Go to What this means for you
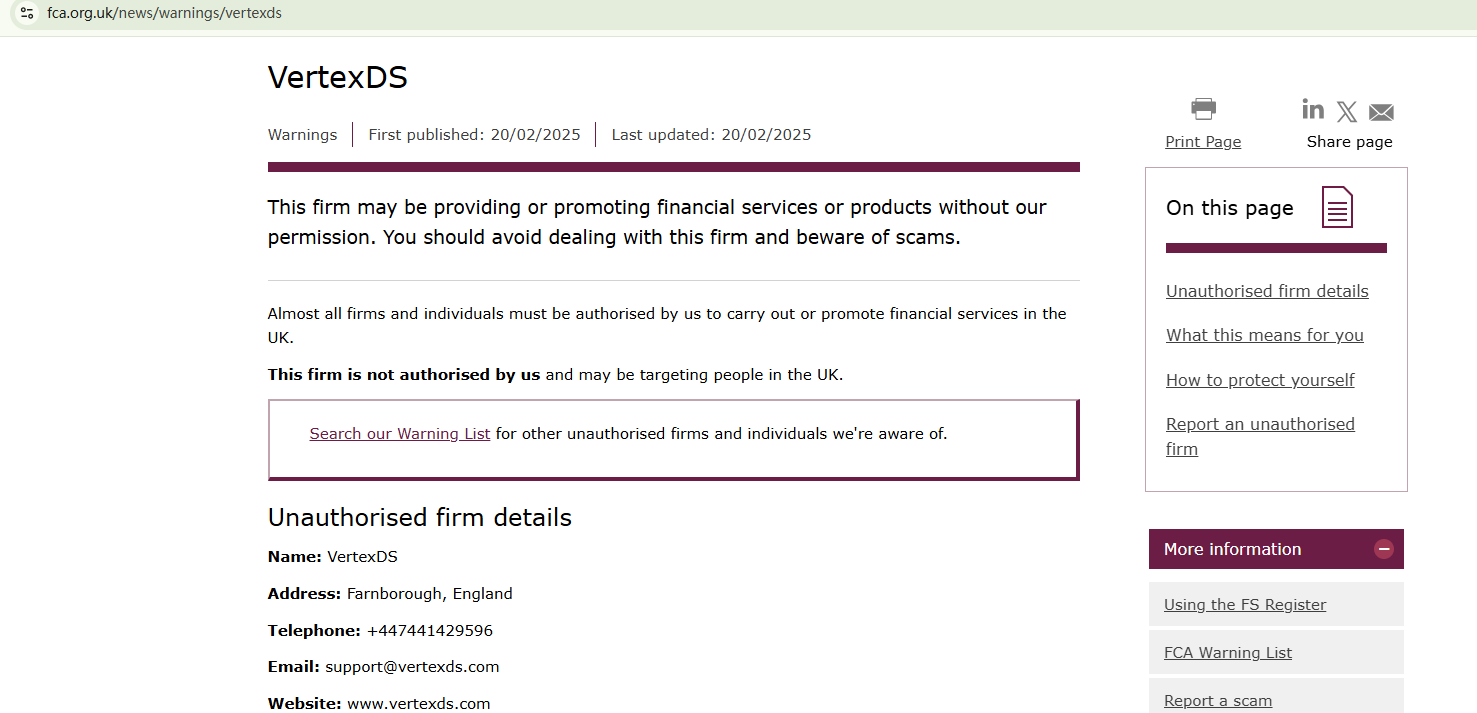 point(1264,335)
